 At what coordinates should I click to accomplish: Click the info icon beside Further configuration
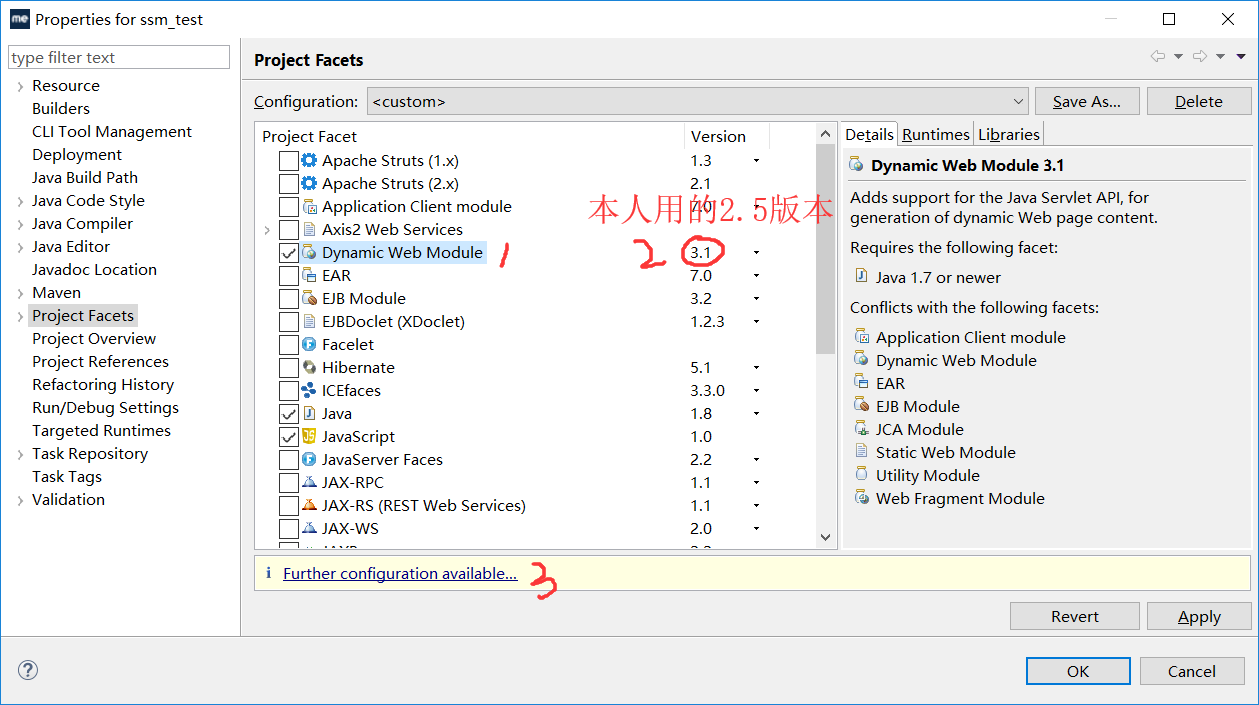point(268,573)
